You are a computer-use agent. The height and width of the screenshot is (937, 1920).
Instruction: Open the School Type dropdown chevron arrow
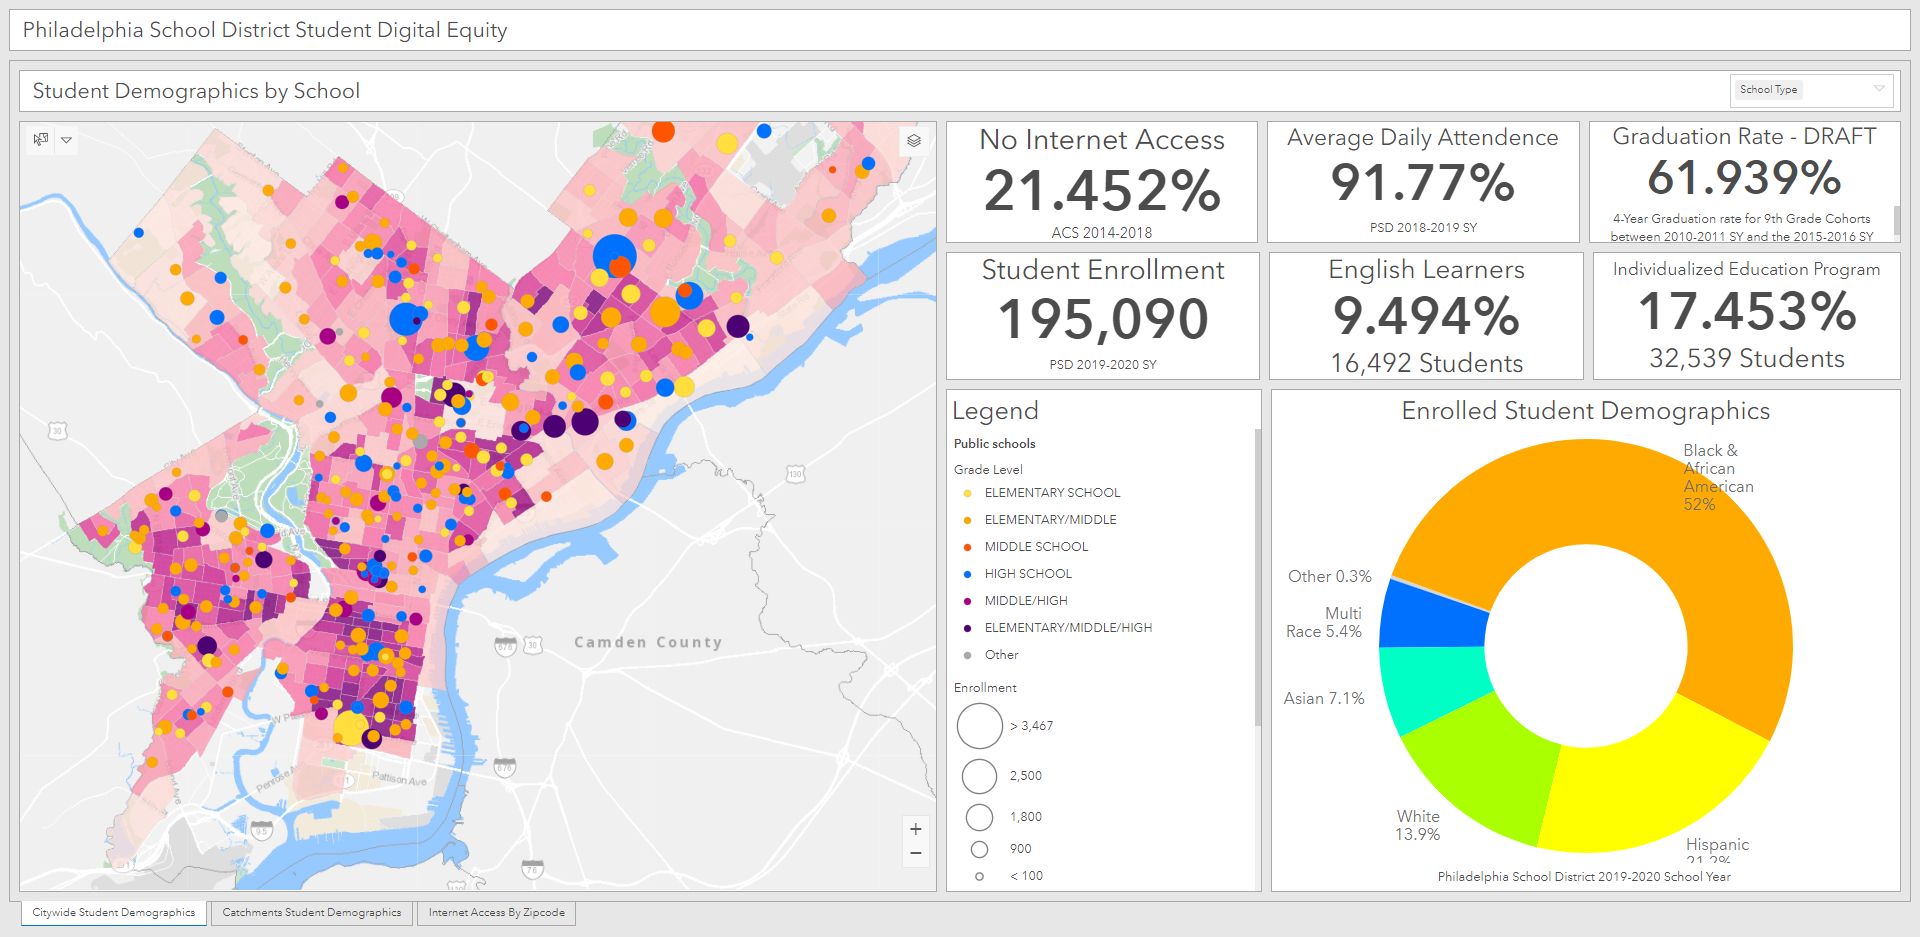tap(1877, 89)
